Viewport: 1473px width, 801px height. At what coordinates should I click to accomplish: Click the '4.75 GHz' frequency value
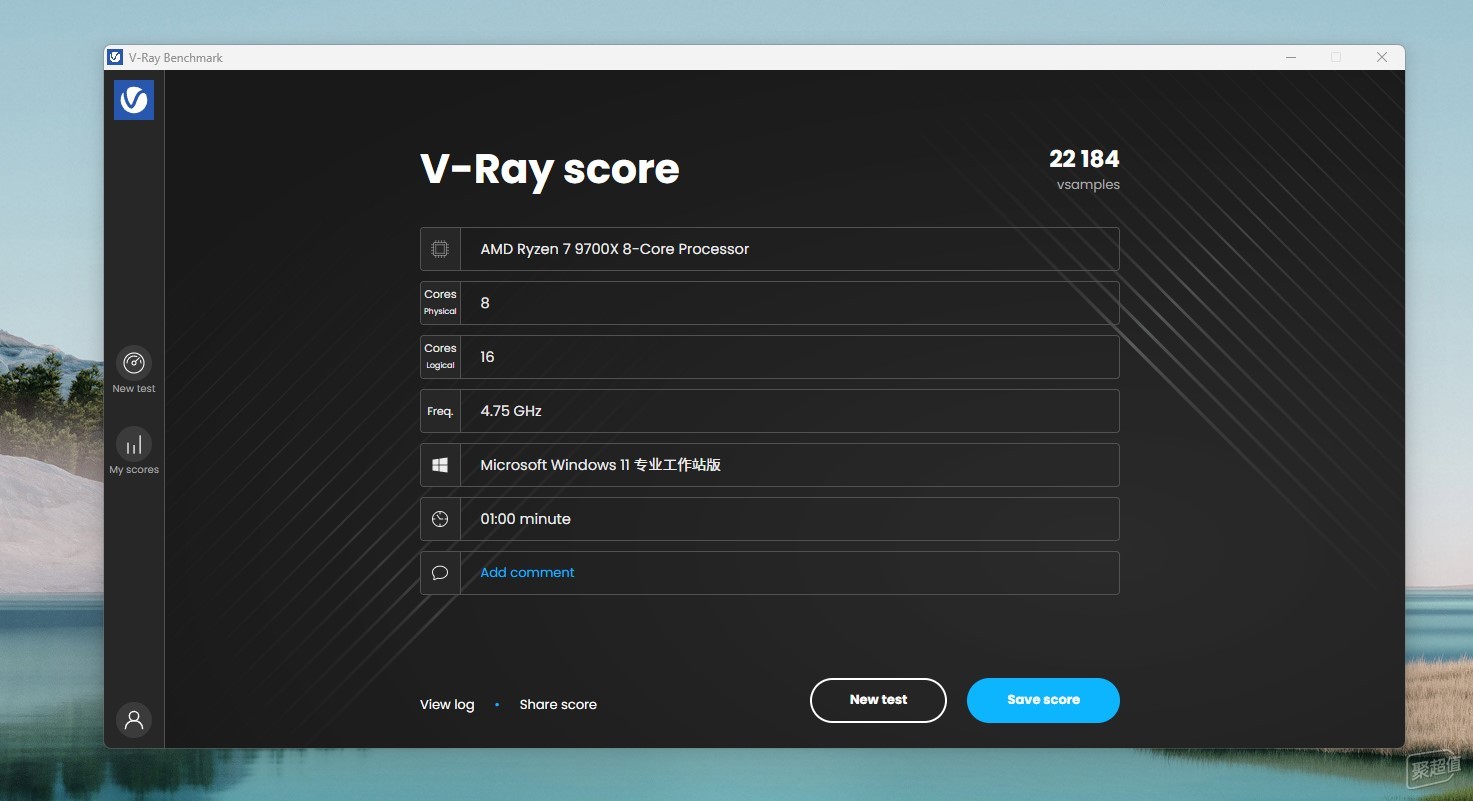pyautogui.click(x=511, y=411)
